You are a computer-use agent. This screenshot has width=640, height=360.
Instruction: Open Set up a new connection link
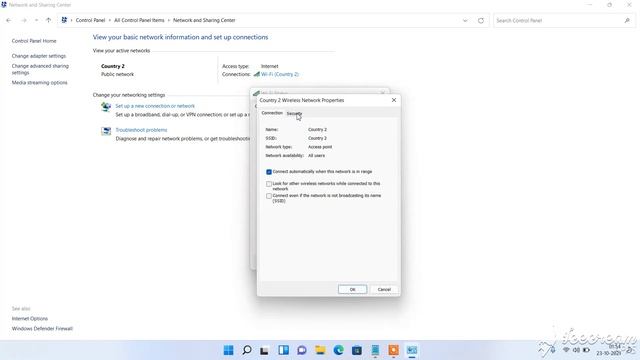point(155,106)
